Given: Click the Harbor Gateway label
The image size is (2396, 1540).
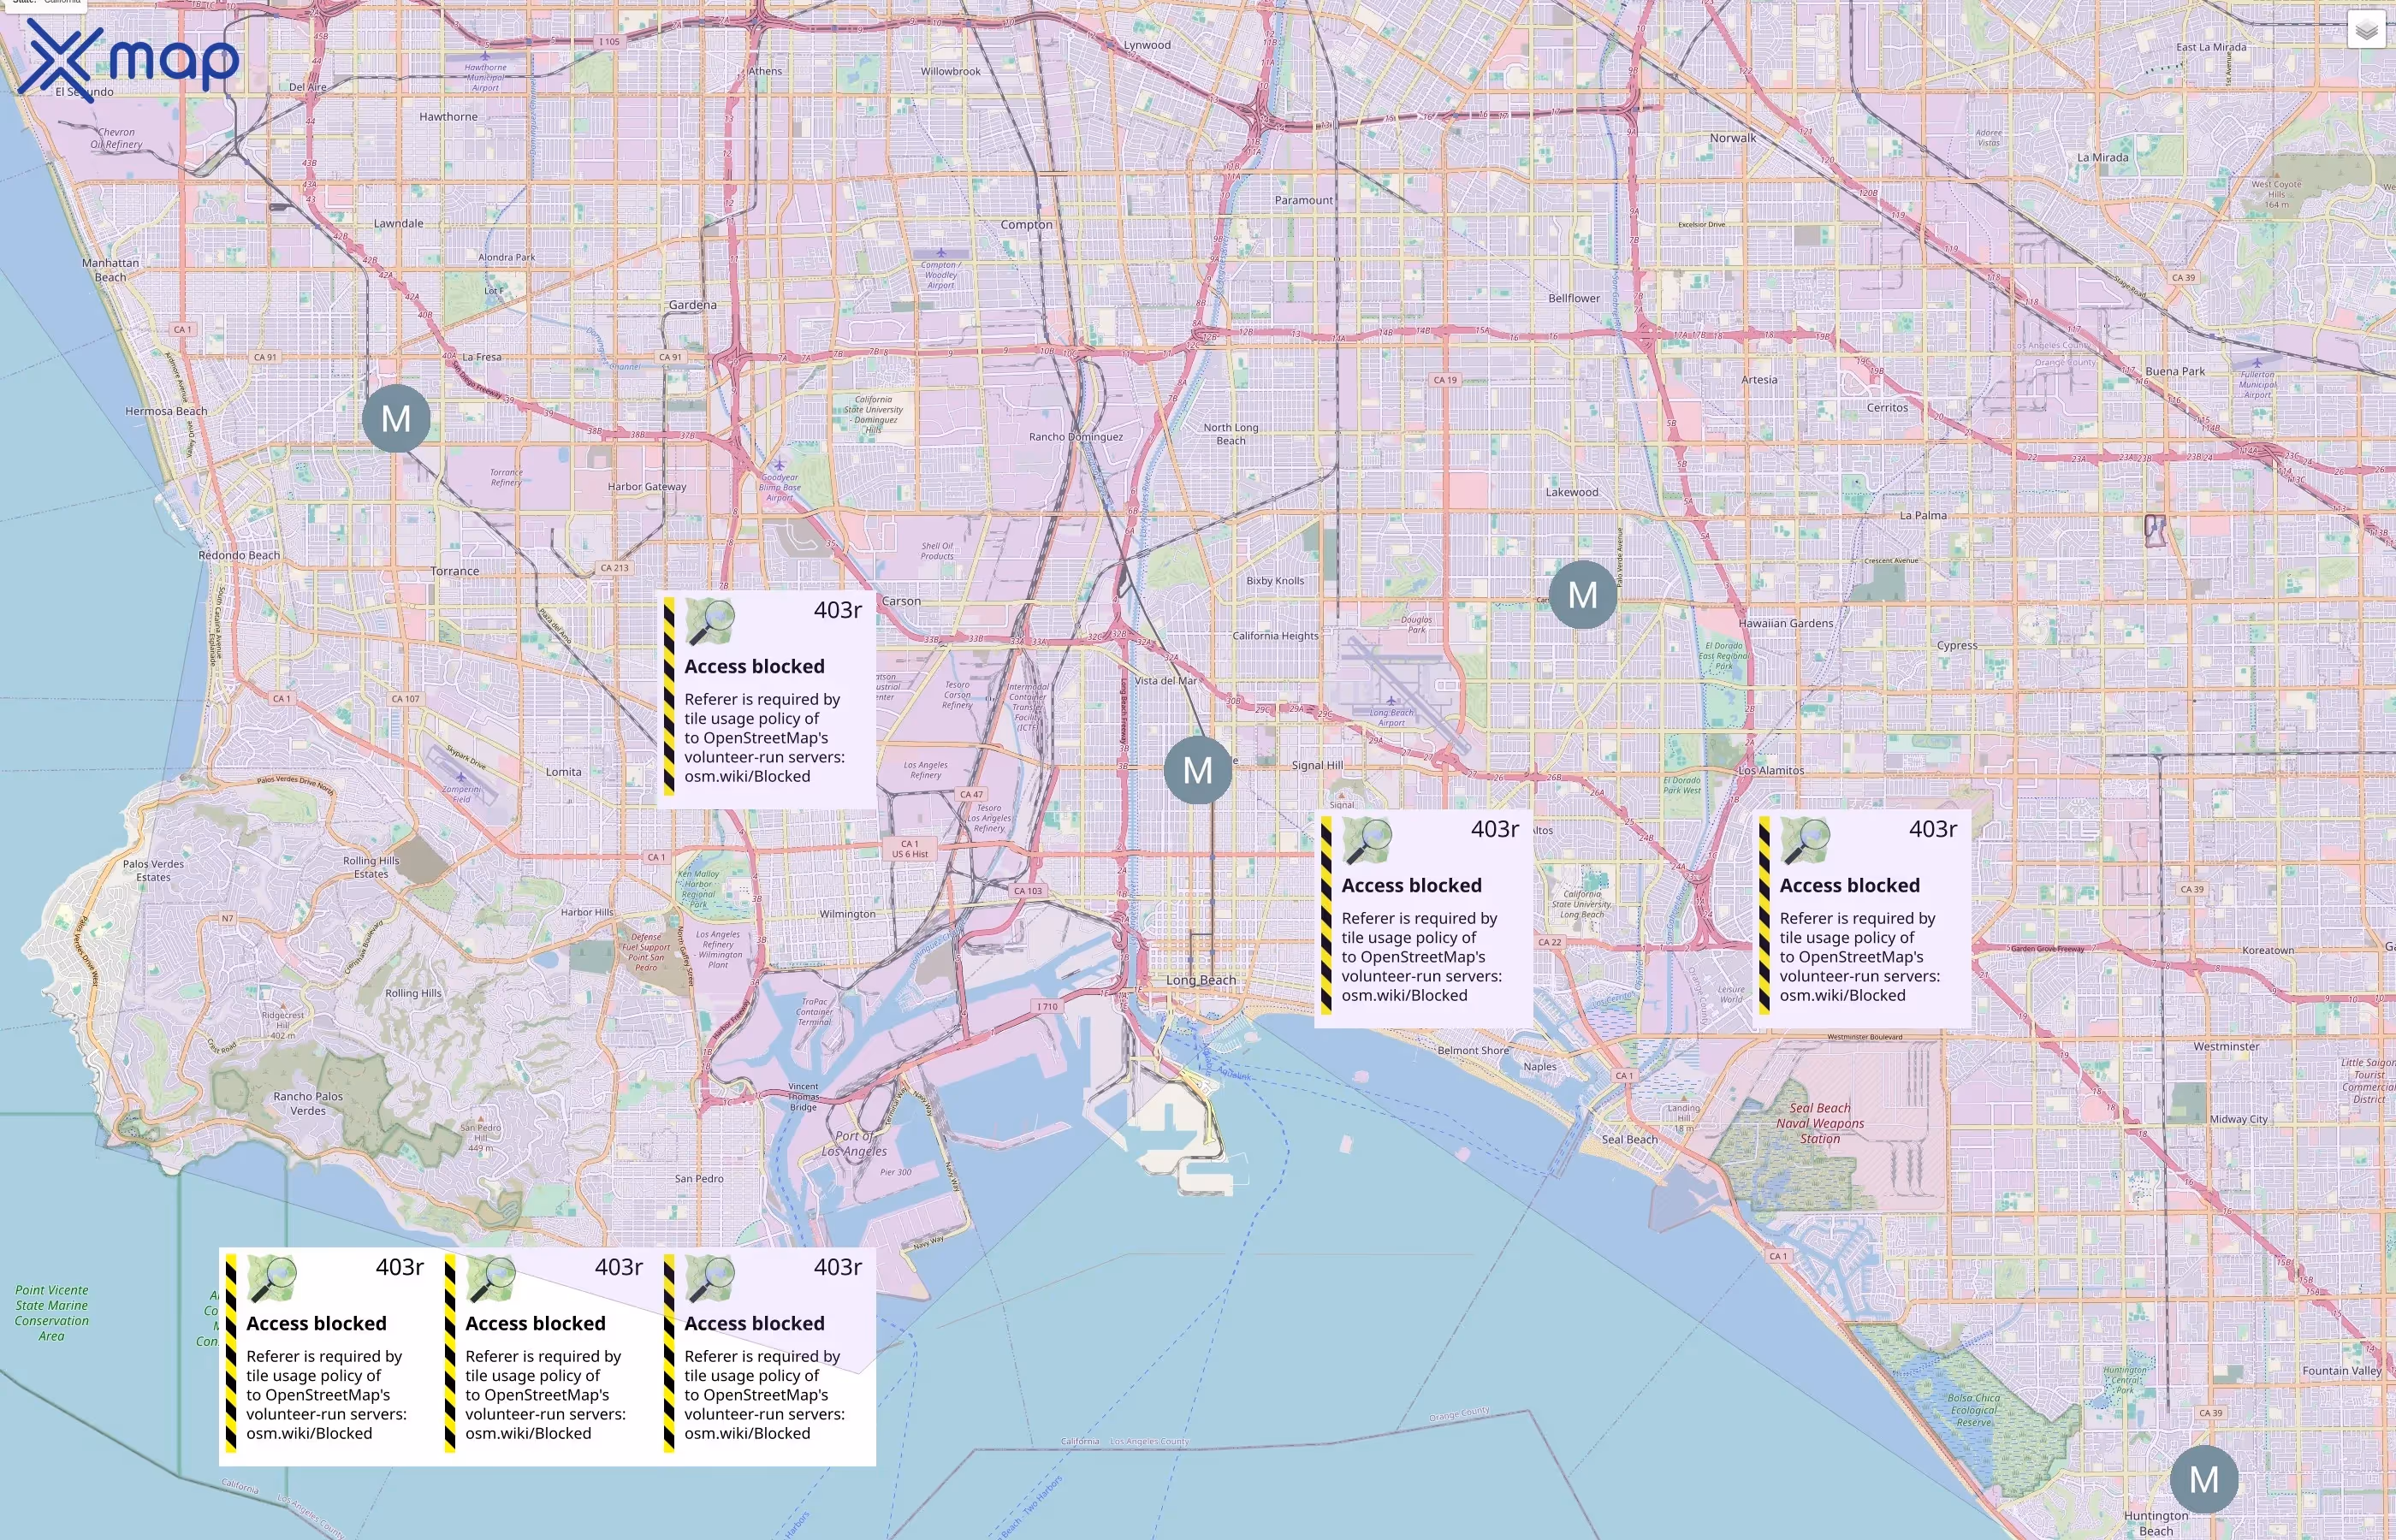Looking at the screenshot, I should [x=647, y=487].
